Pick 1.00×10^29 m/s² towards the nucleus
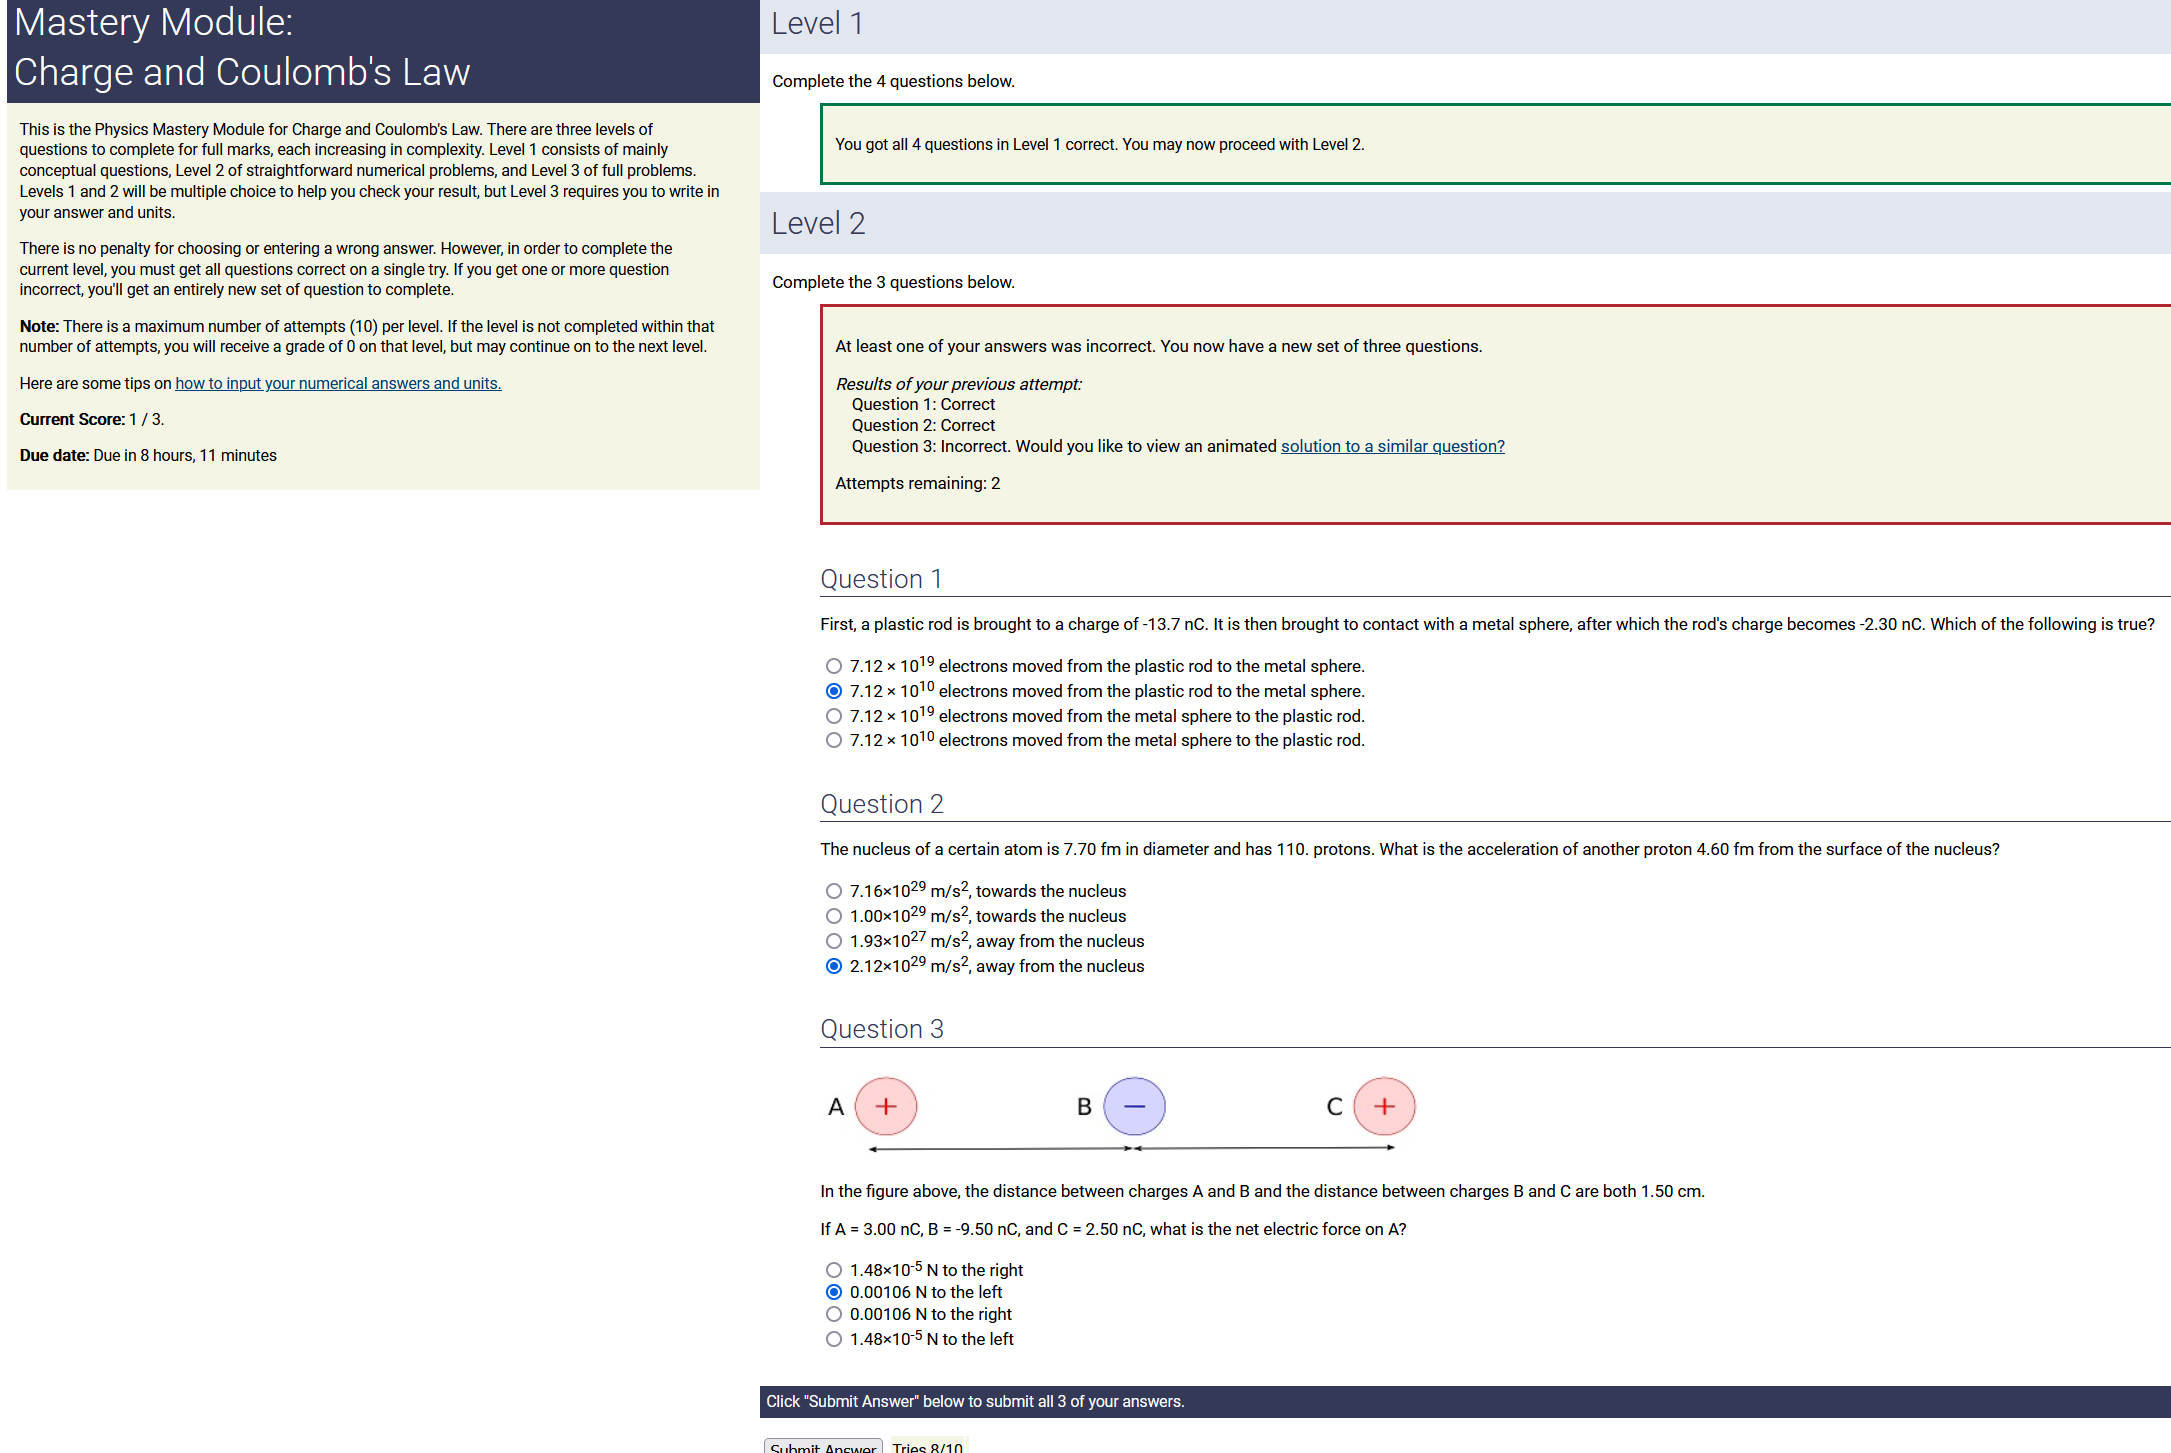Viewport: 2171px width, 1453px height. pyautogui.click(x=833, y=916)
